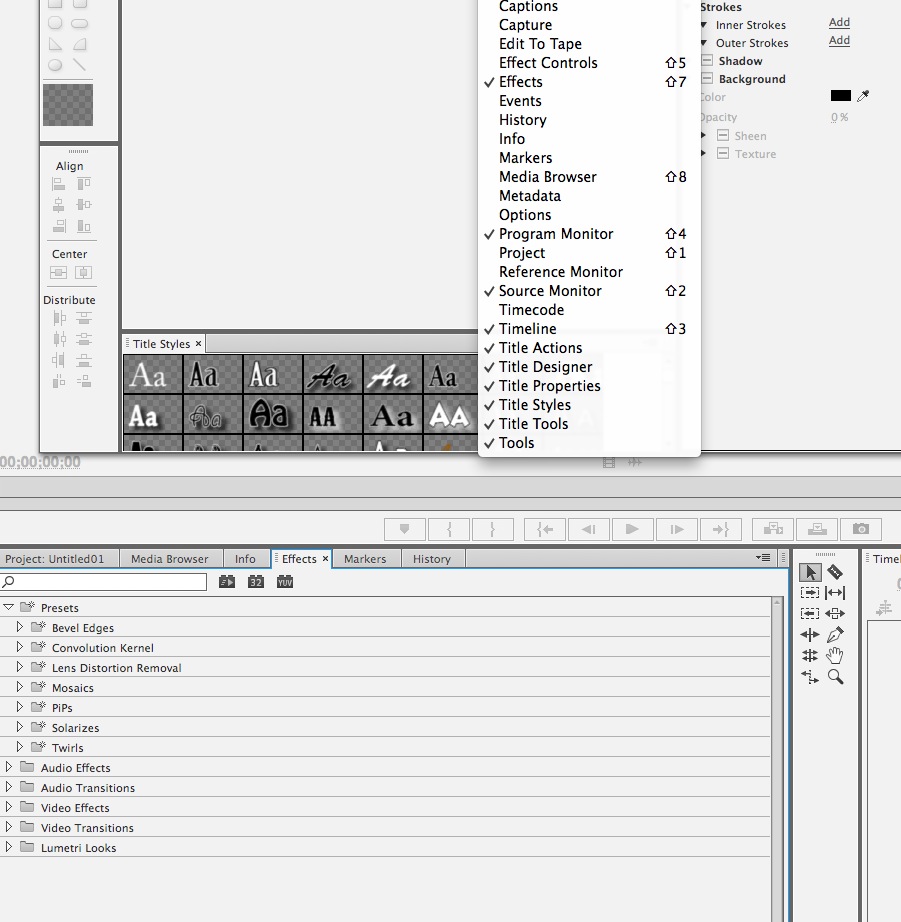The image size is (901, 922).
Task: Open Effects panel flyout menu
Action: 763,557
